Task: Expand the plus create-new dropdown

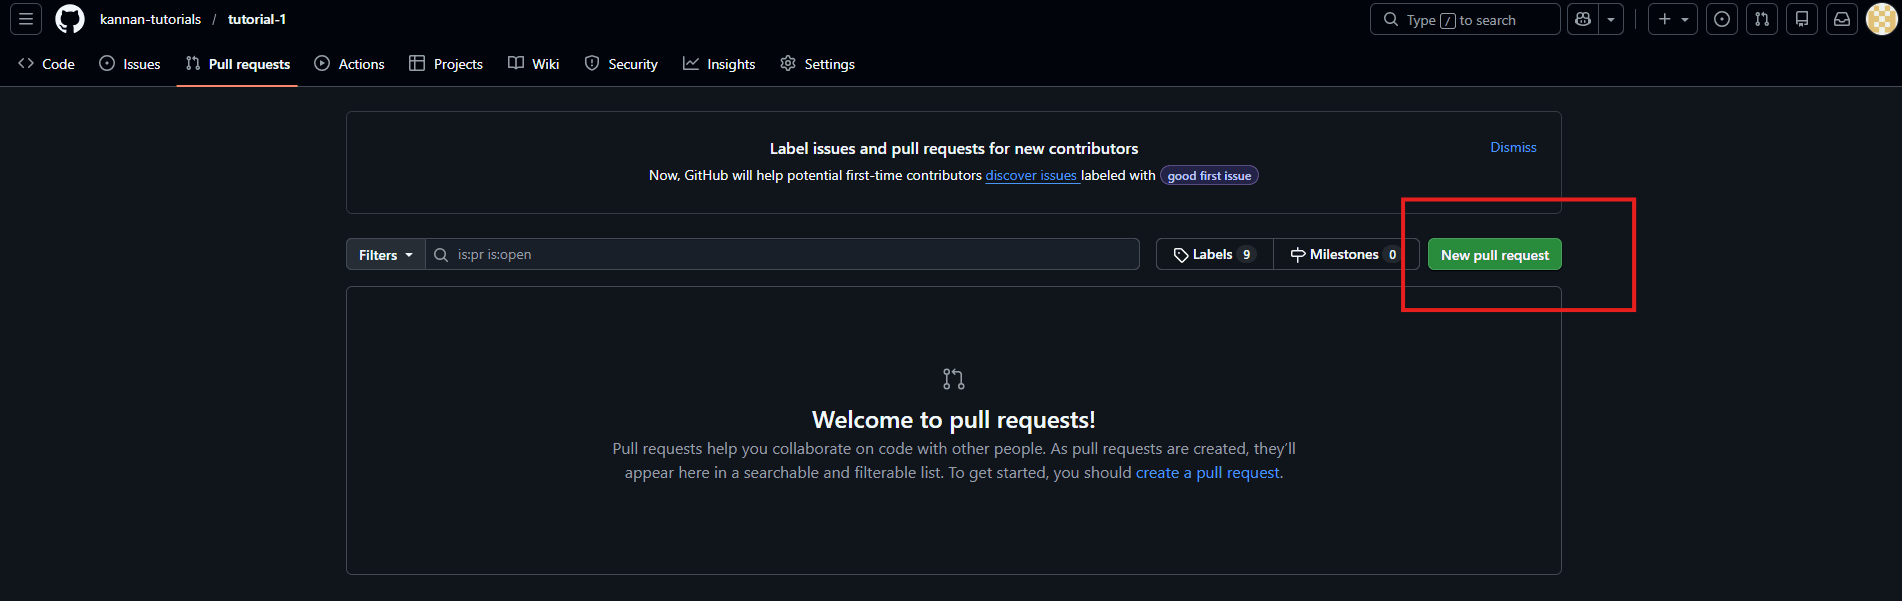Action: point(1673,19)
